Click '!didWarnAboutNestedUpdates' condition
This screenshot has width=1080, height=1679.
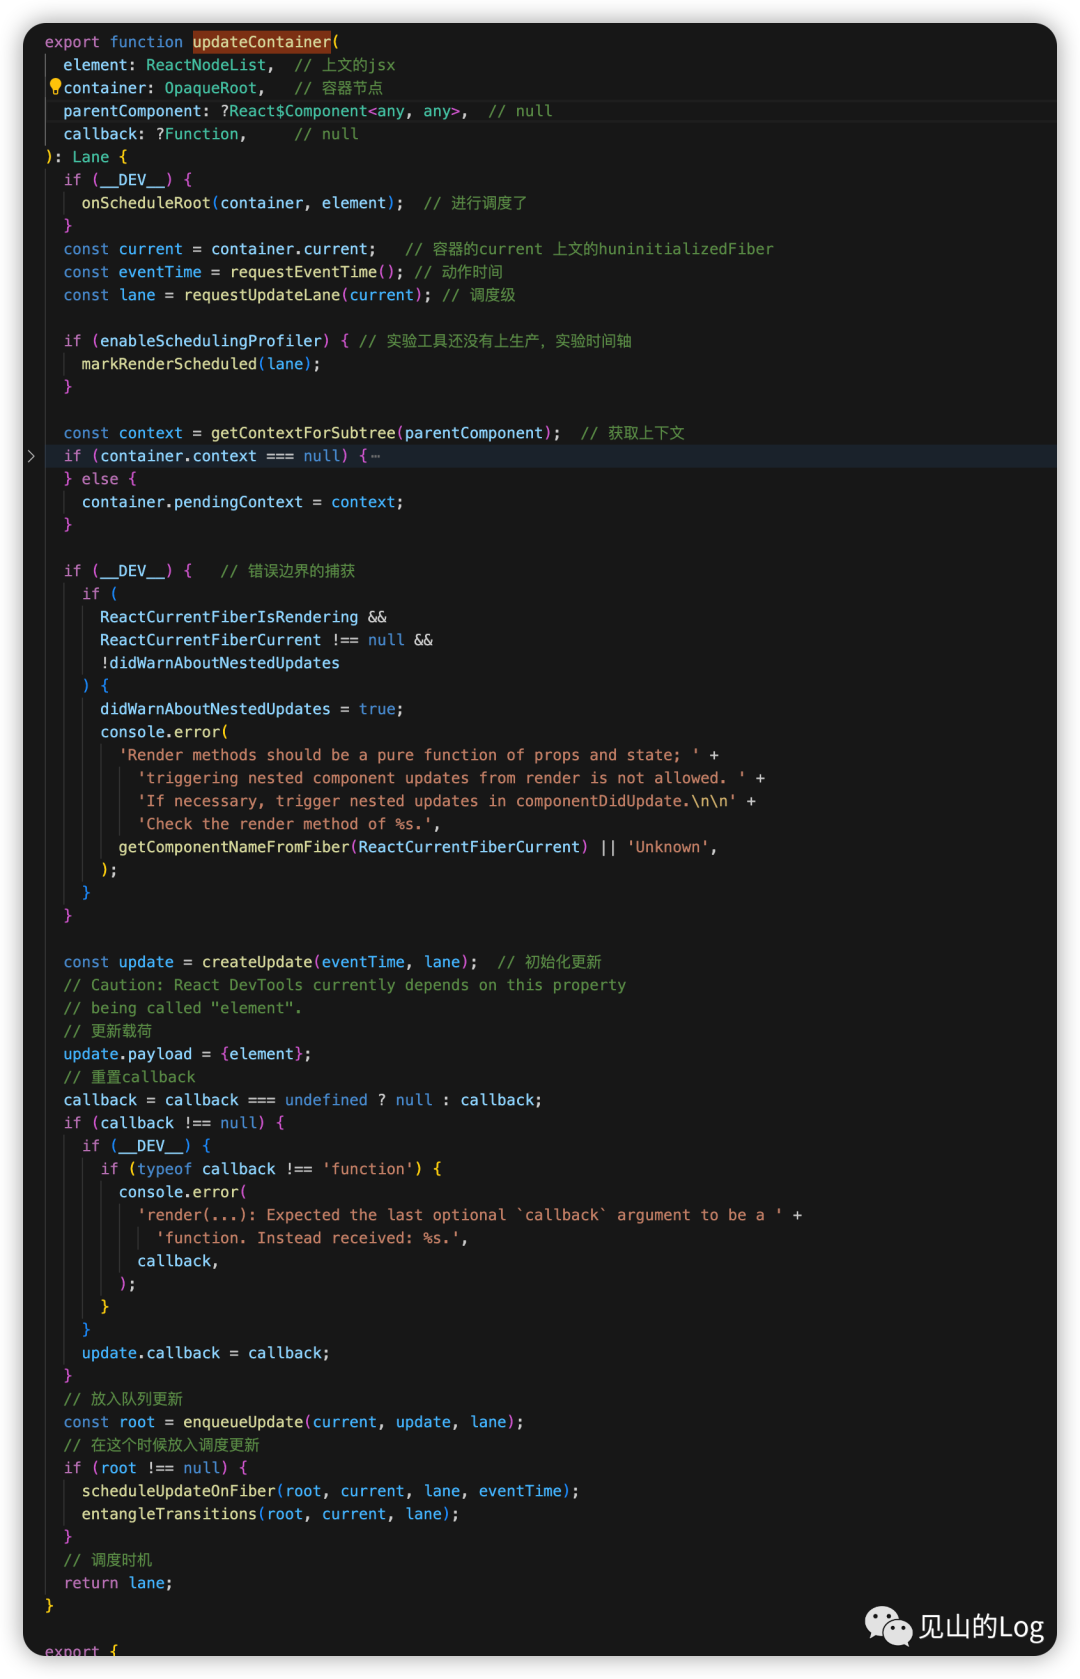[x=220, y=663]
